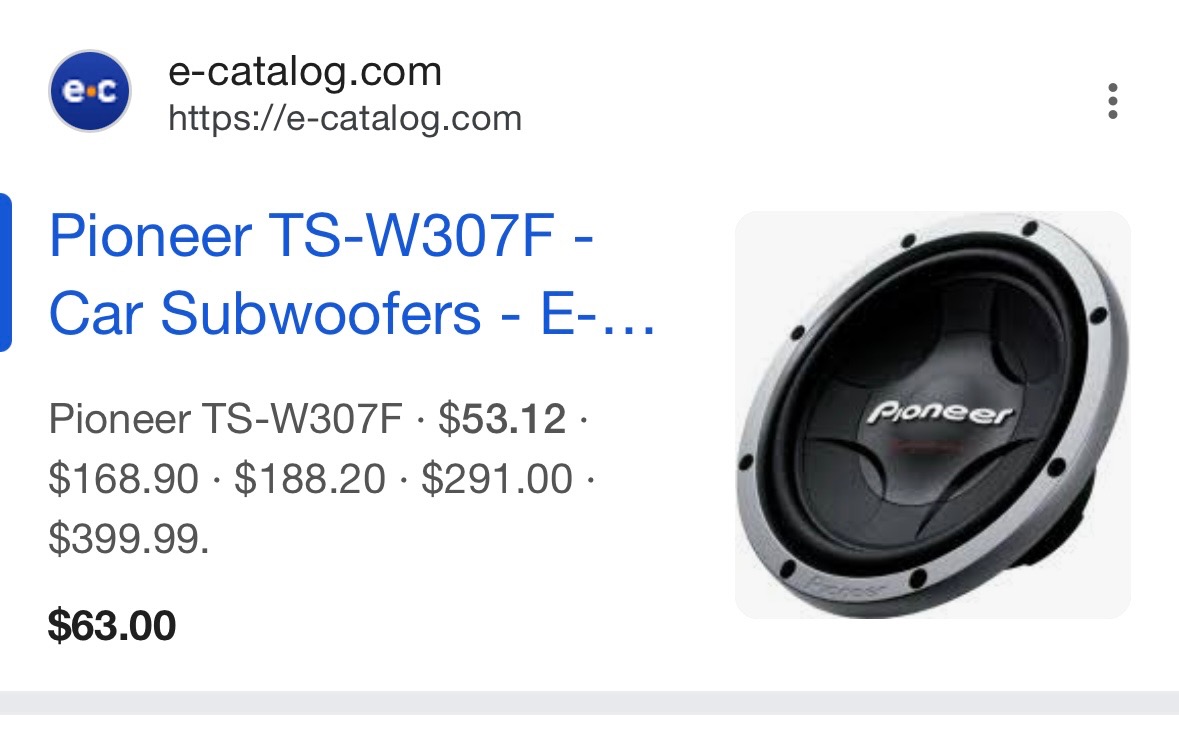1179x732 pixels.
Task: Click the blue vertical bar beside title
Action: click(5, 272)
